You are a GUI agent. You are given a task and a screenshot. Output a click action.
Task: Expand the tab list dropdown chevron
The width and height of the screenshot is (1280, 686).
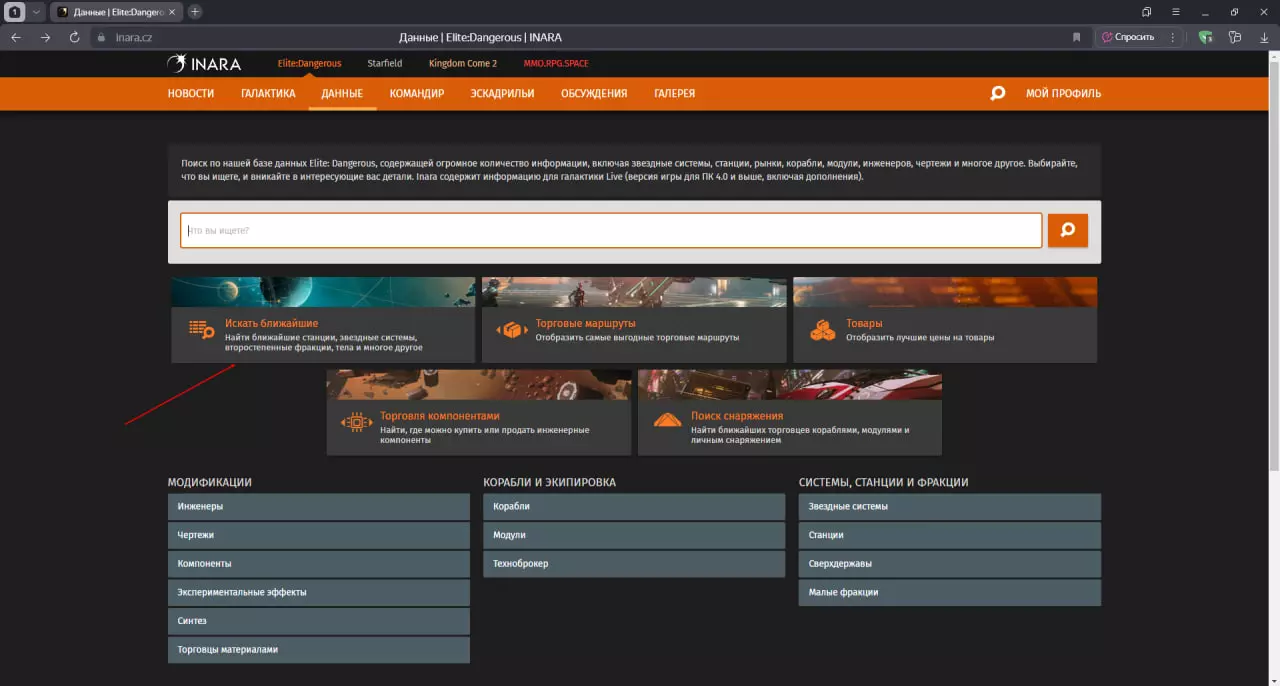point(36,12)
